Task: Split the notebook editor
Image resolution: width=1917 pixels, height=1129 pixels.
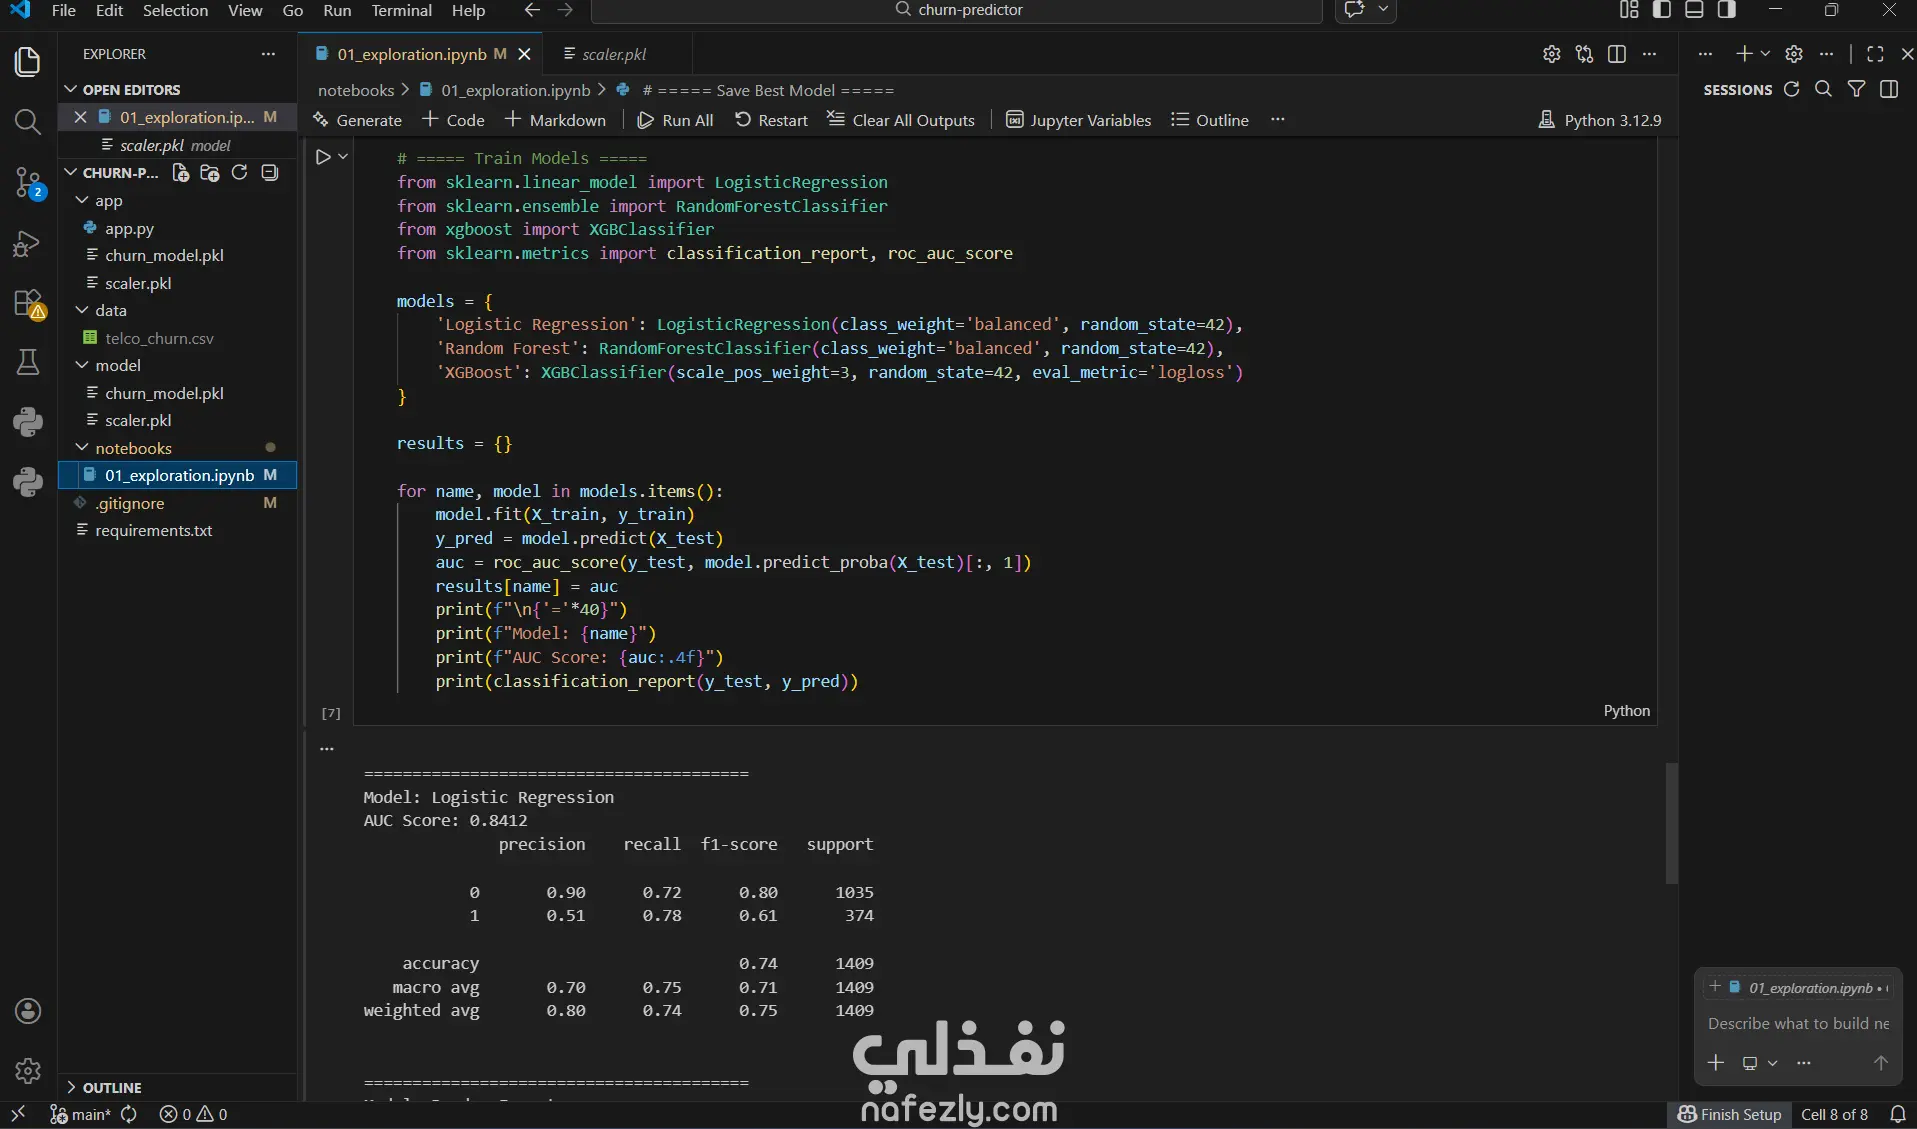Action: [1617, 54]
